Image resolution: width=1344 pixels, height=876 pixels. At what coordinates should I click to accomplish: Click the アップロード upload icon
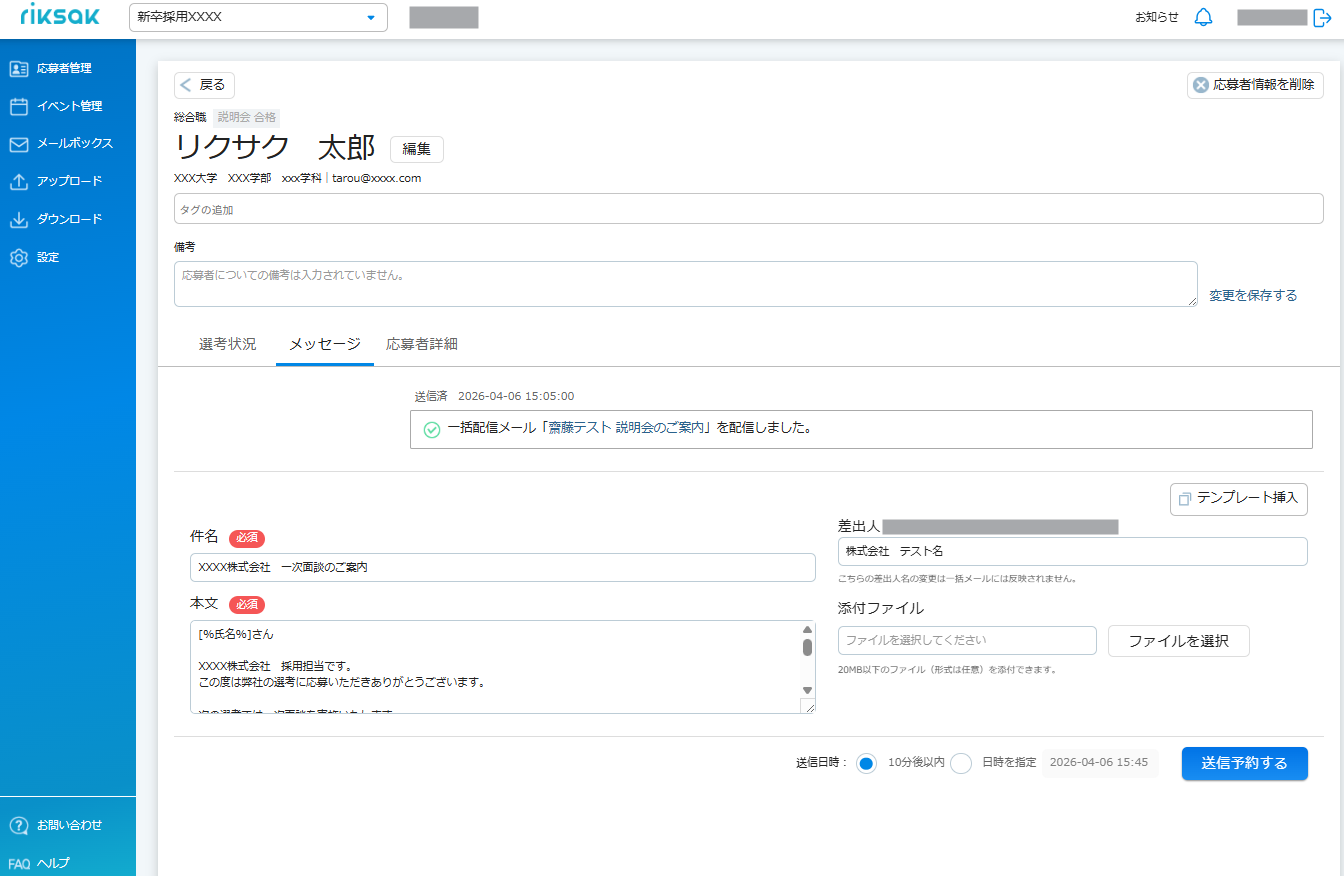click(x=18, y=182)
